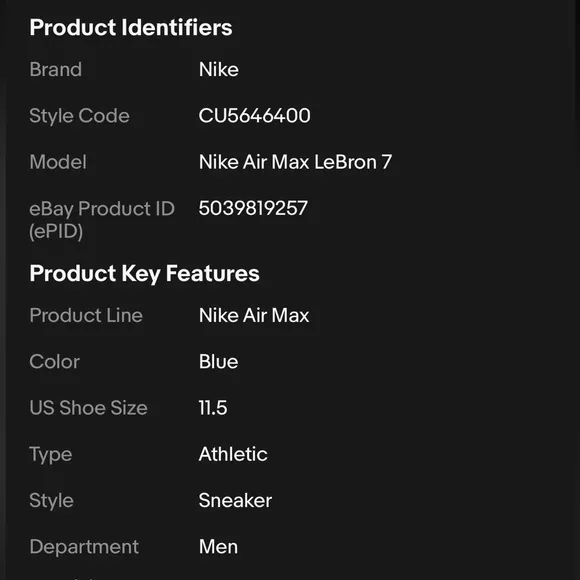The width and height of the screenshot is (580, 580).
Task: Click the style code CU5646400
Action: (254, 115)
